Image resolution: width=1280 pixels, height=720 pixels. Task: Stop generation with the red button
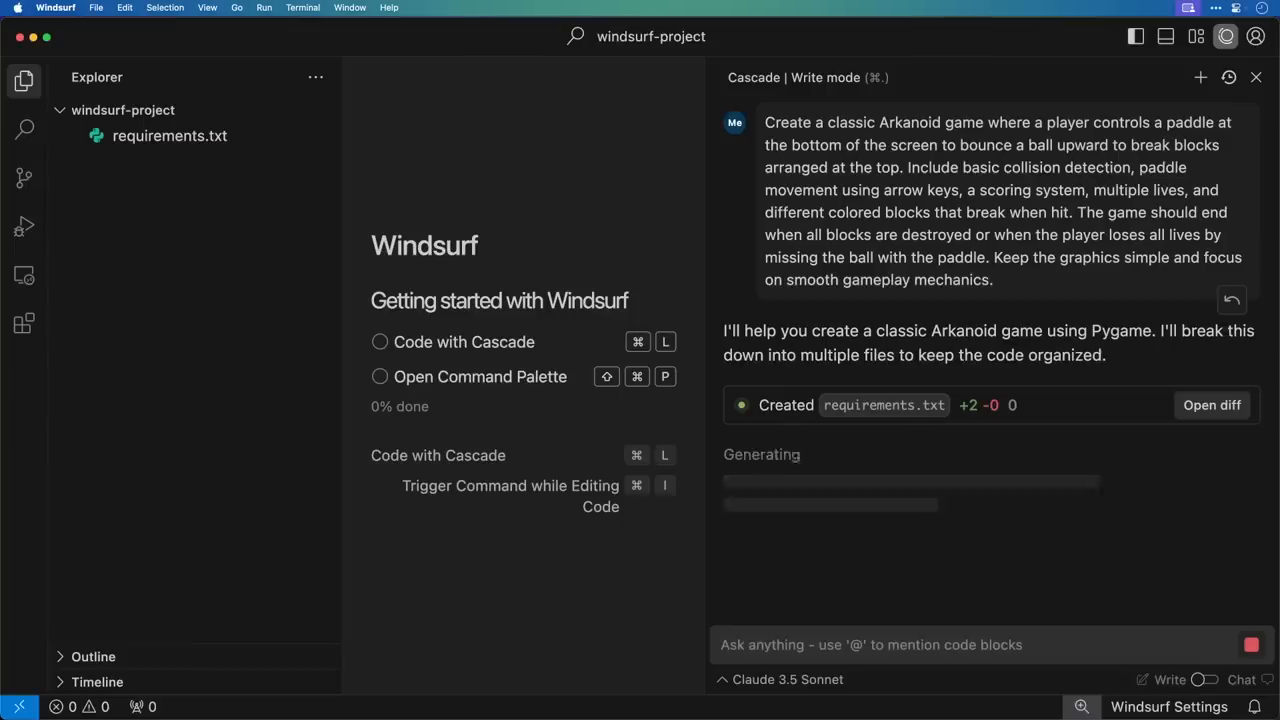1251,645
